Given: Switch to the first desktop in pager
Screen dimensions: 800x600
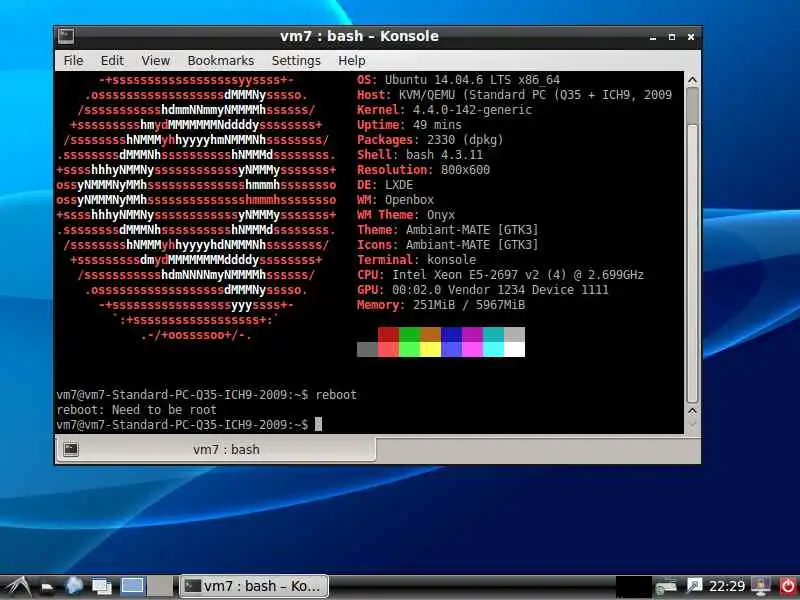Looking at the screenshot, I should [x=132, y=586].
